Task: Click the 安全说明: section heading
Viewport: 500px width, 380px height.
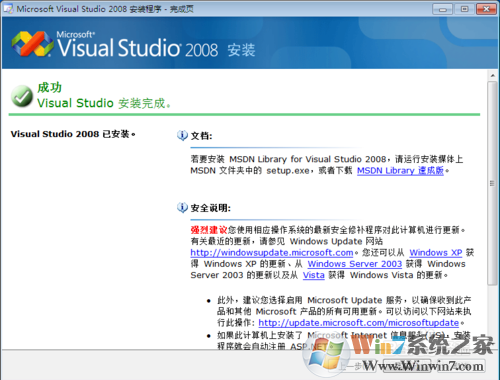Action: coord(210,208)
